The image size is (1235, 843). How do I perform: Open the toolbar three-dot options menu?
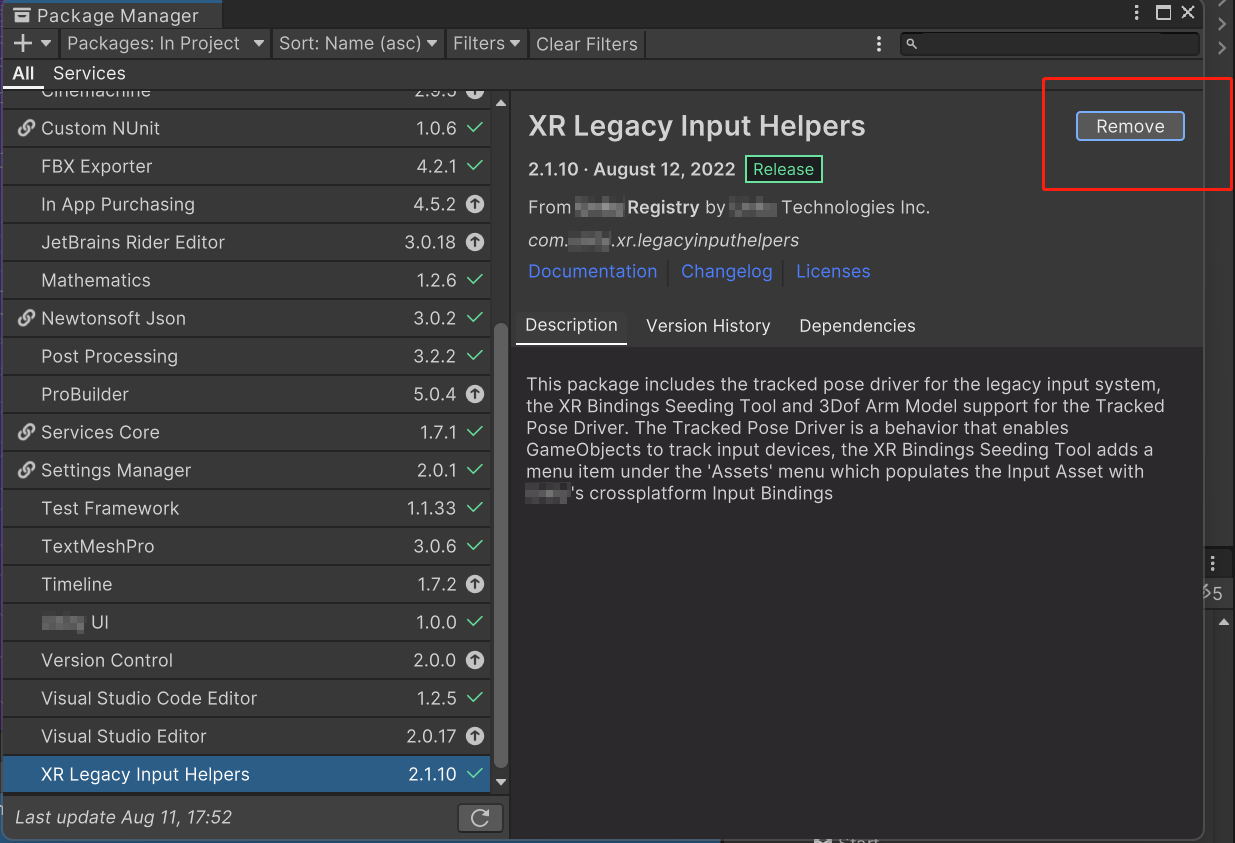(x=879, y=44)
